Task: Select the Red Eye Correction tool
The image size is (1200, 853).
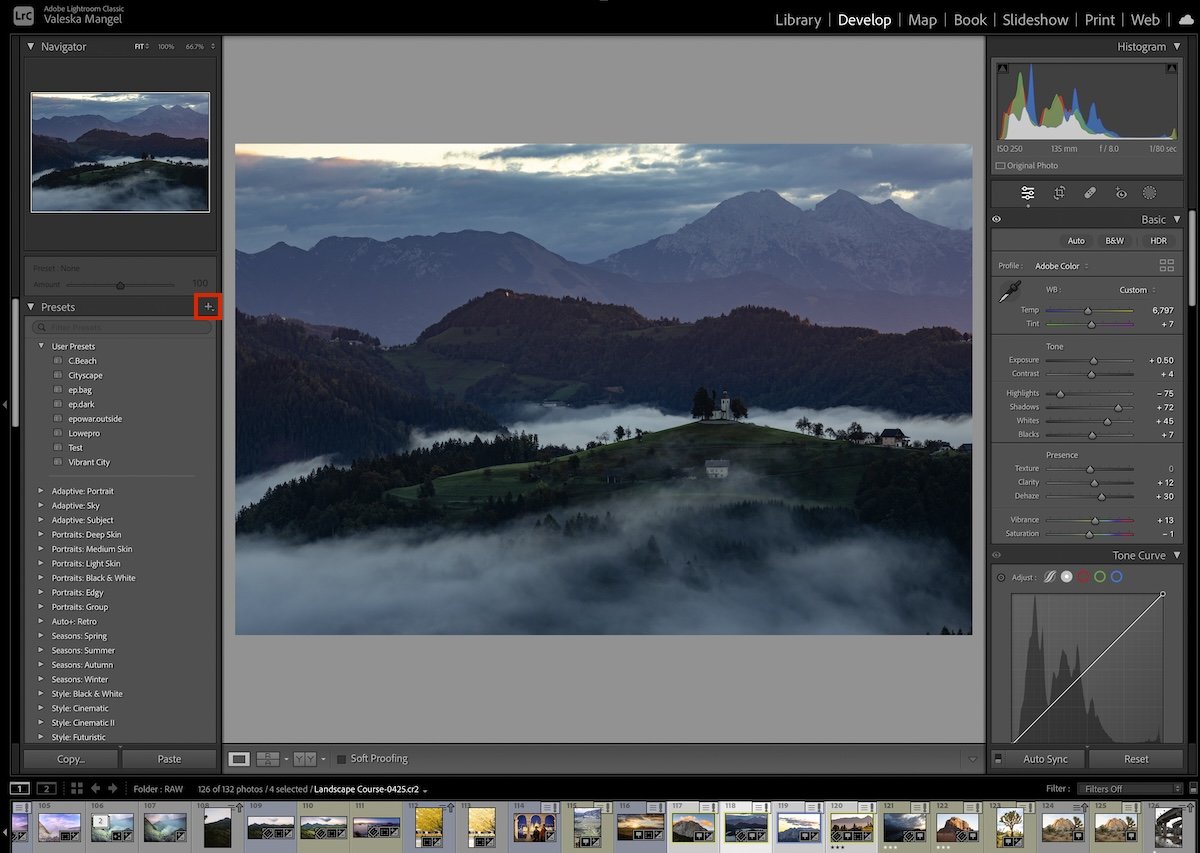Action: tap(1121, 192)
